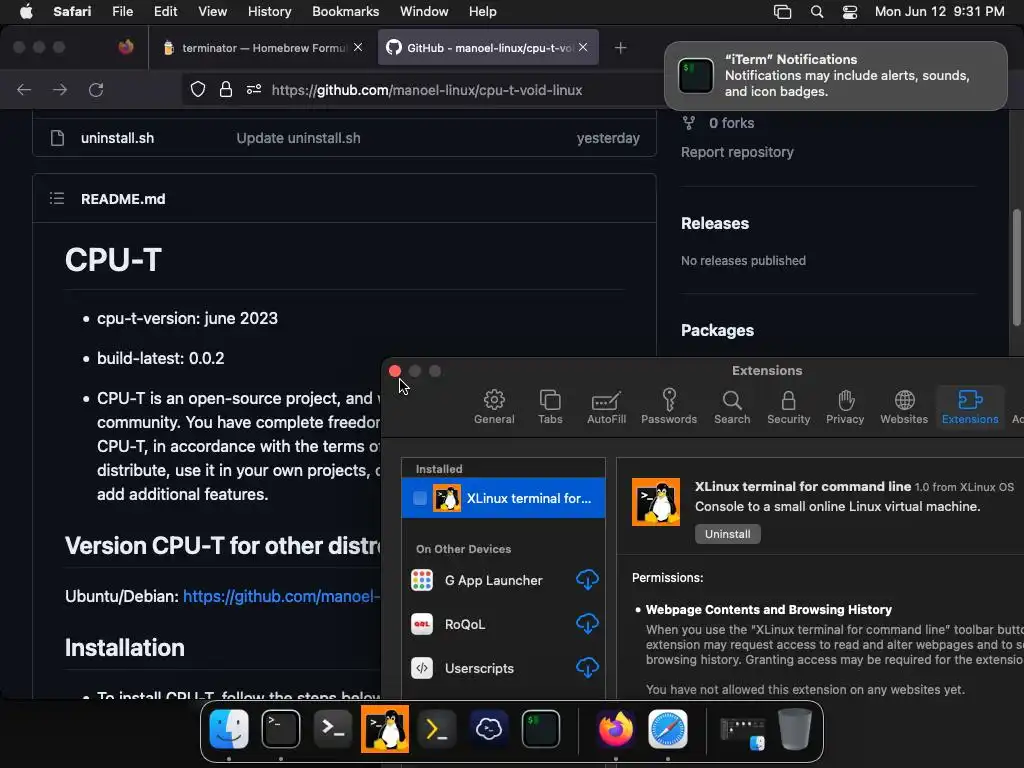Click the large XLinux penguin icon

[x=656, y=502]
